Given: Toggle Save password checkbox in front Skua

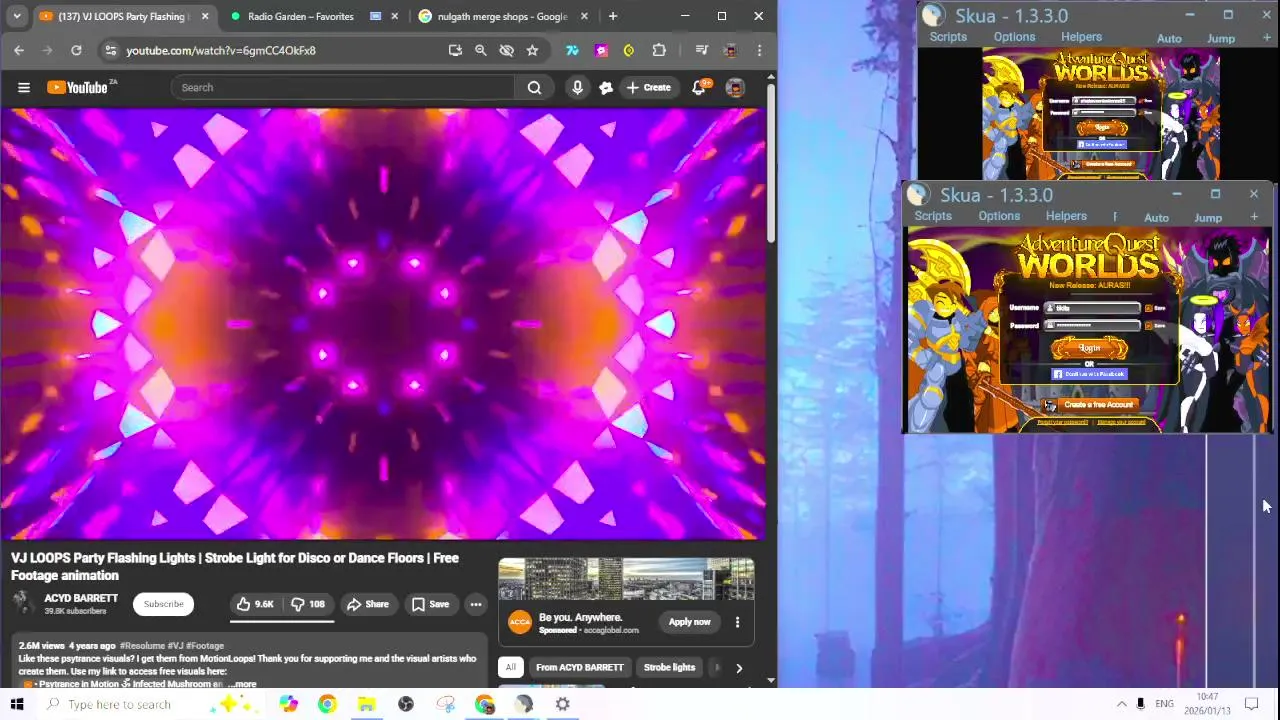Looking at the screenshot, I should (1148, 325).
